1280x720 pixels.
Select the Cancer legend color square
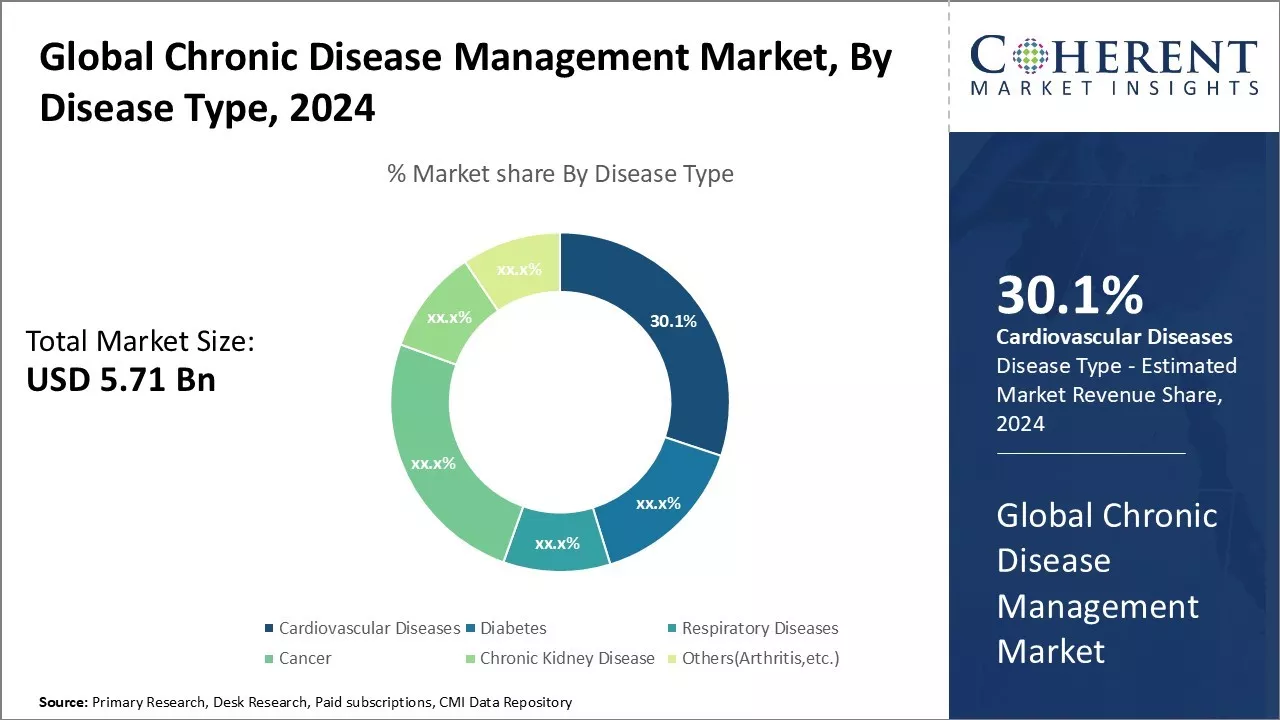[x=268, y=659]
